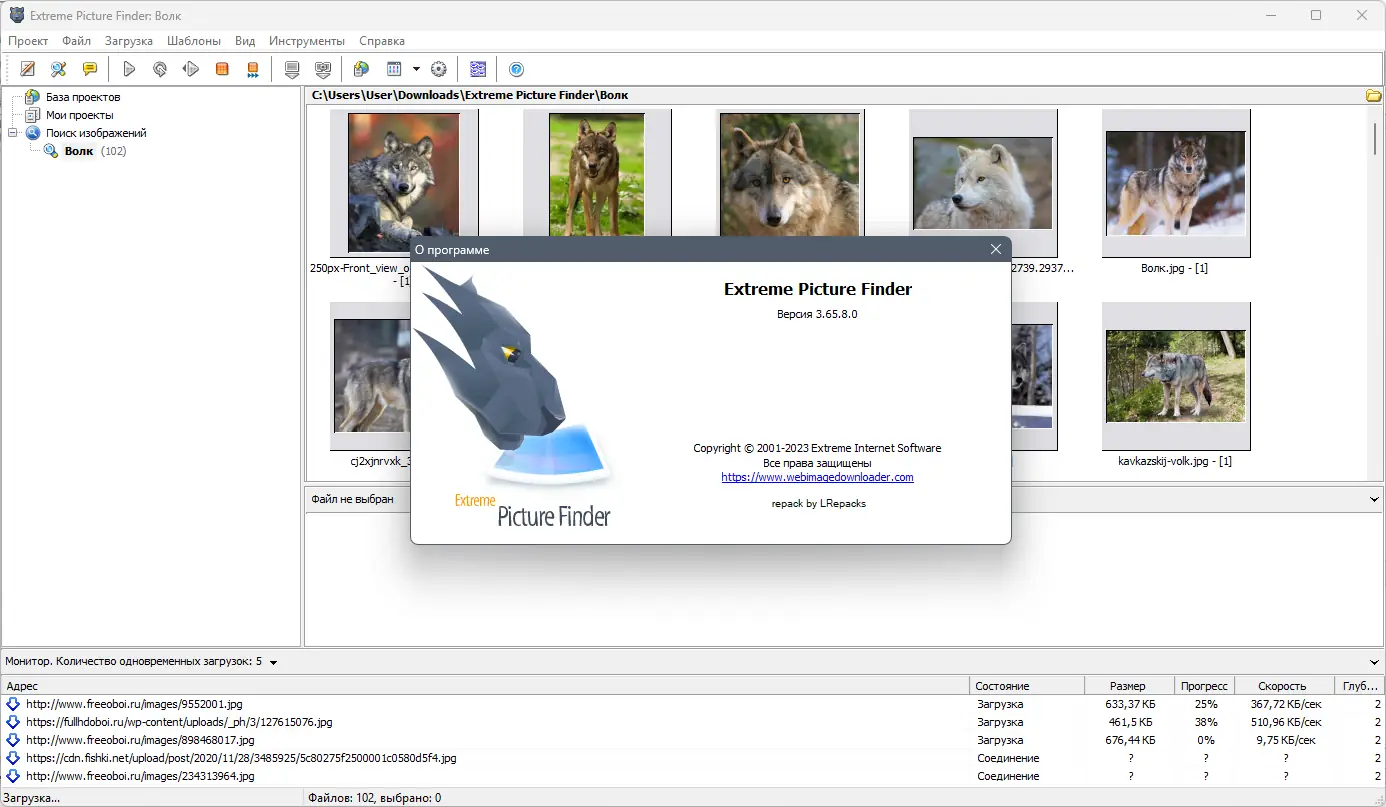Sort by Скорость column header

tap(1284, 686)
